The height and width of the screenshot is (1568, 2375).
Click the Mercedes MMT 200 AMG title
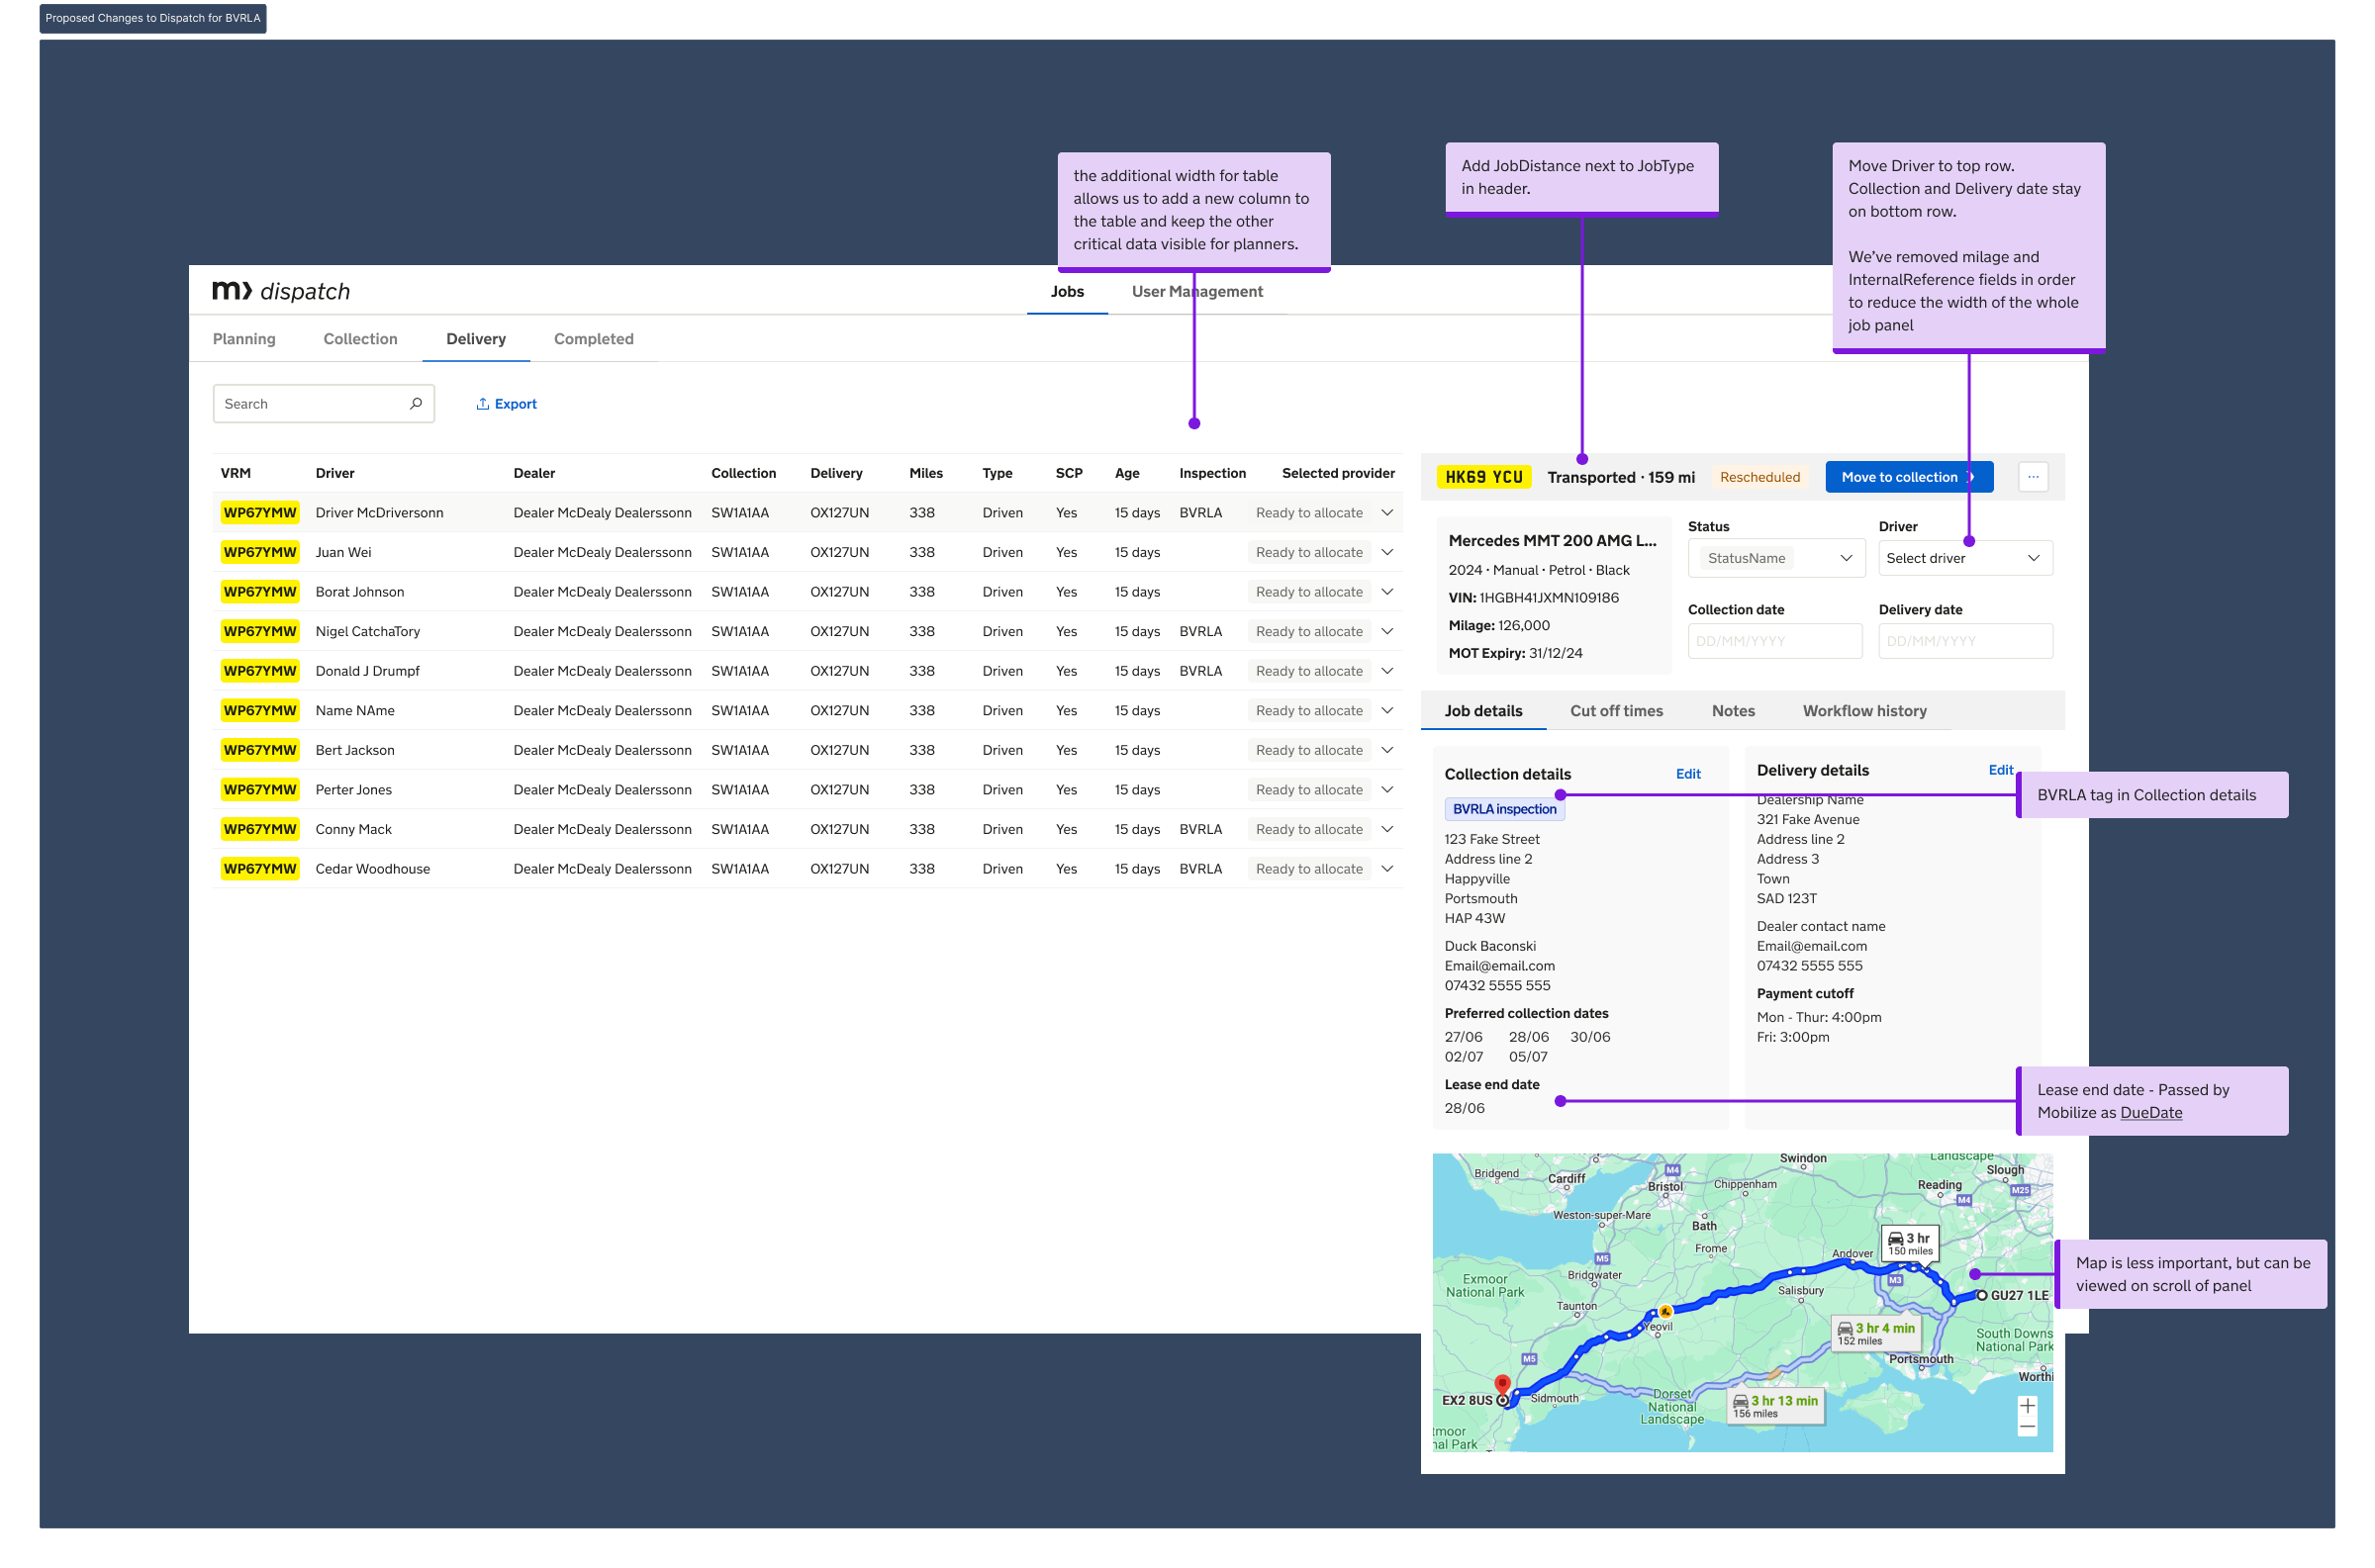[x=1552, y=541]
